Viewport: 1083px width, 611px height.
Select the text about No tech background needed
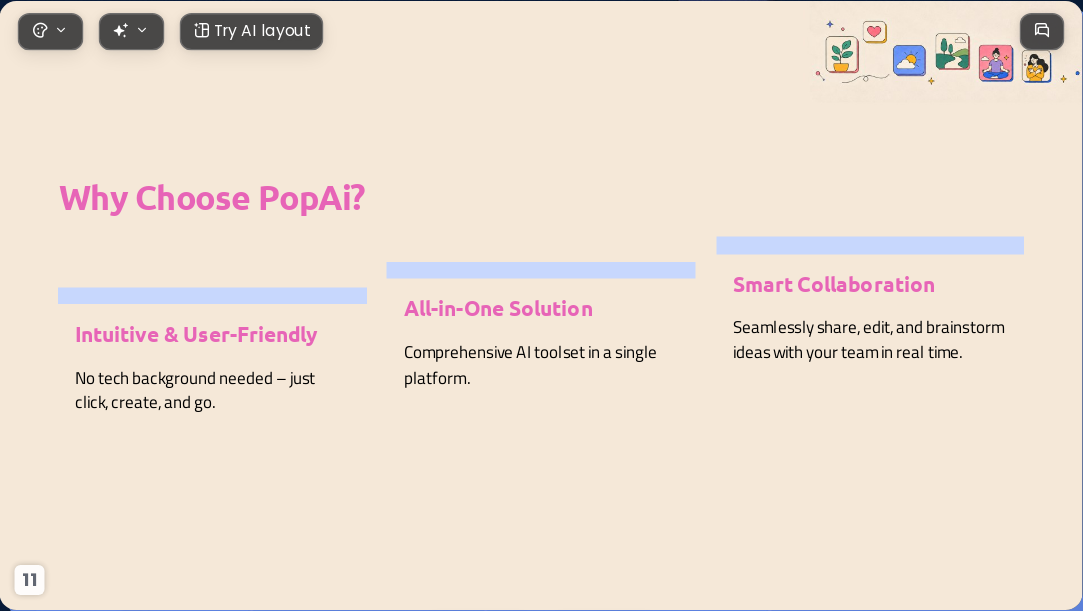pyautogui.click(x=195, y=390)
